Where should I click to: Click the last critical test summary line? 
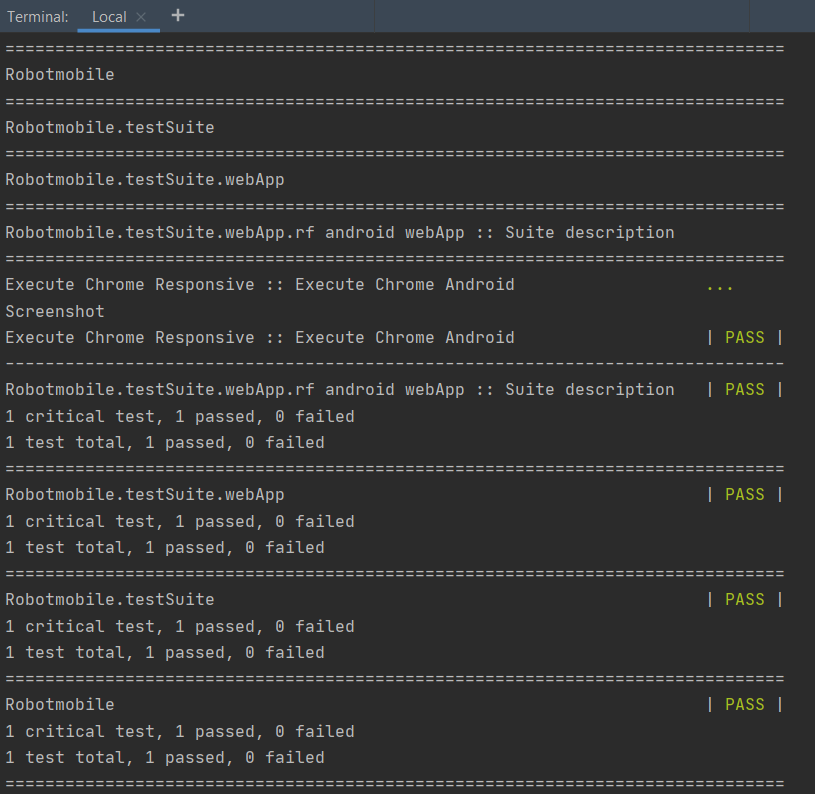[180, 732]
